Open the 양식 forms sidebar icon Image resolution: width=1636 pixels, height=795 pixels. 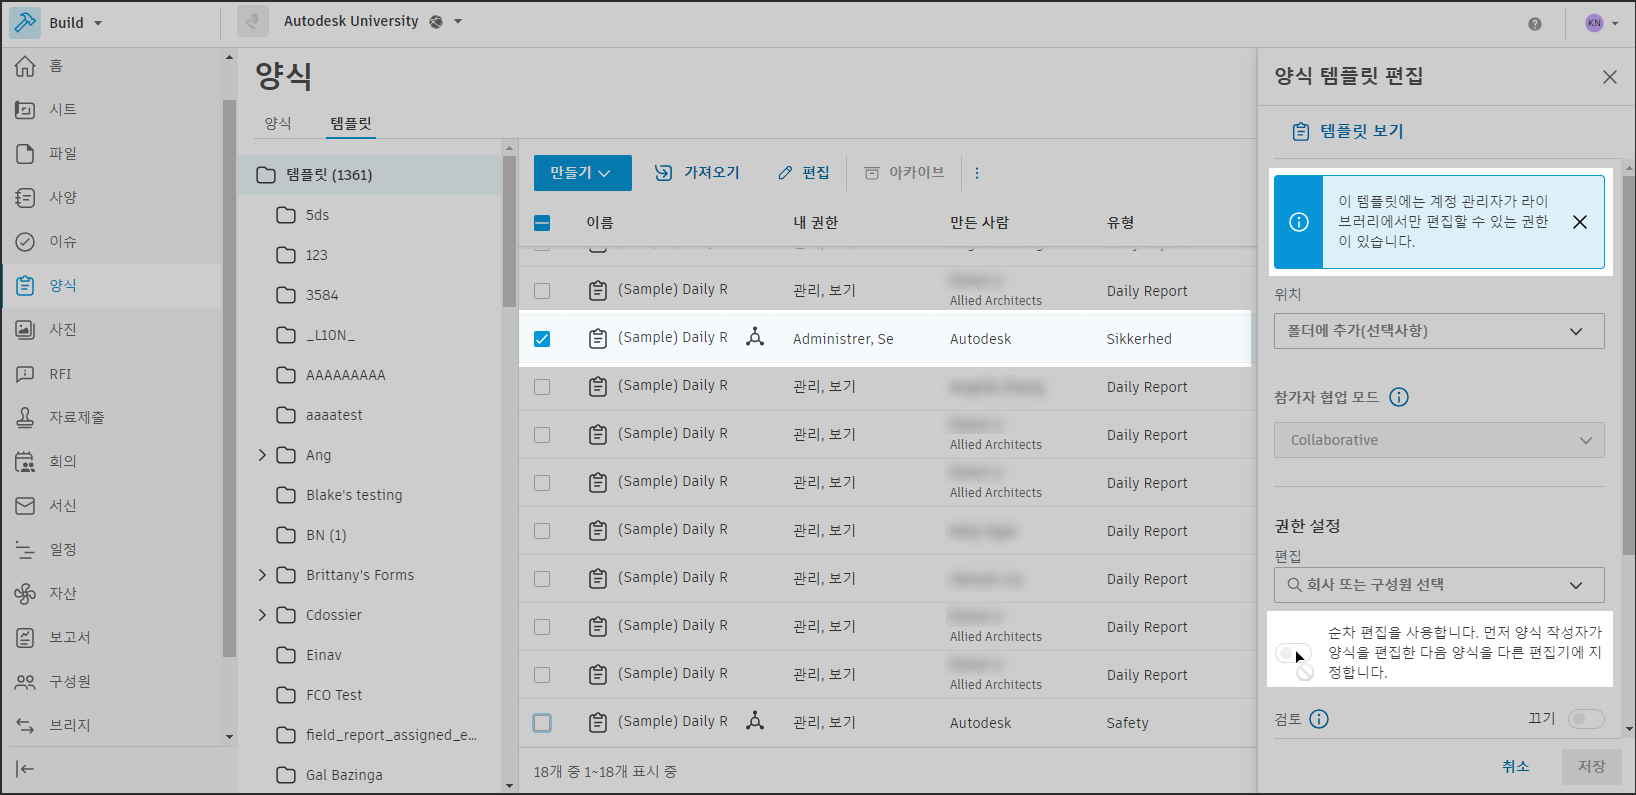25,286
